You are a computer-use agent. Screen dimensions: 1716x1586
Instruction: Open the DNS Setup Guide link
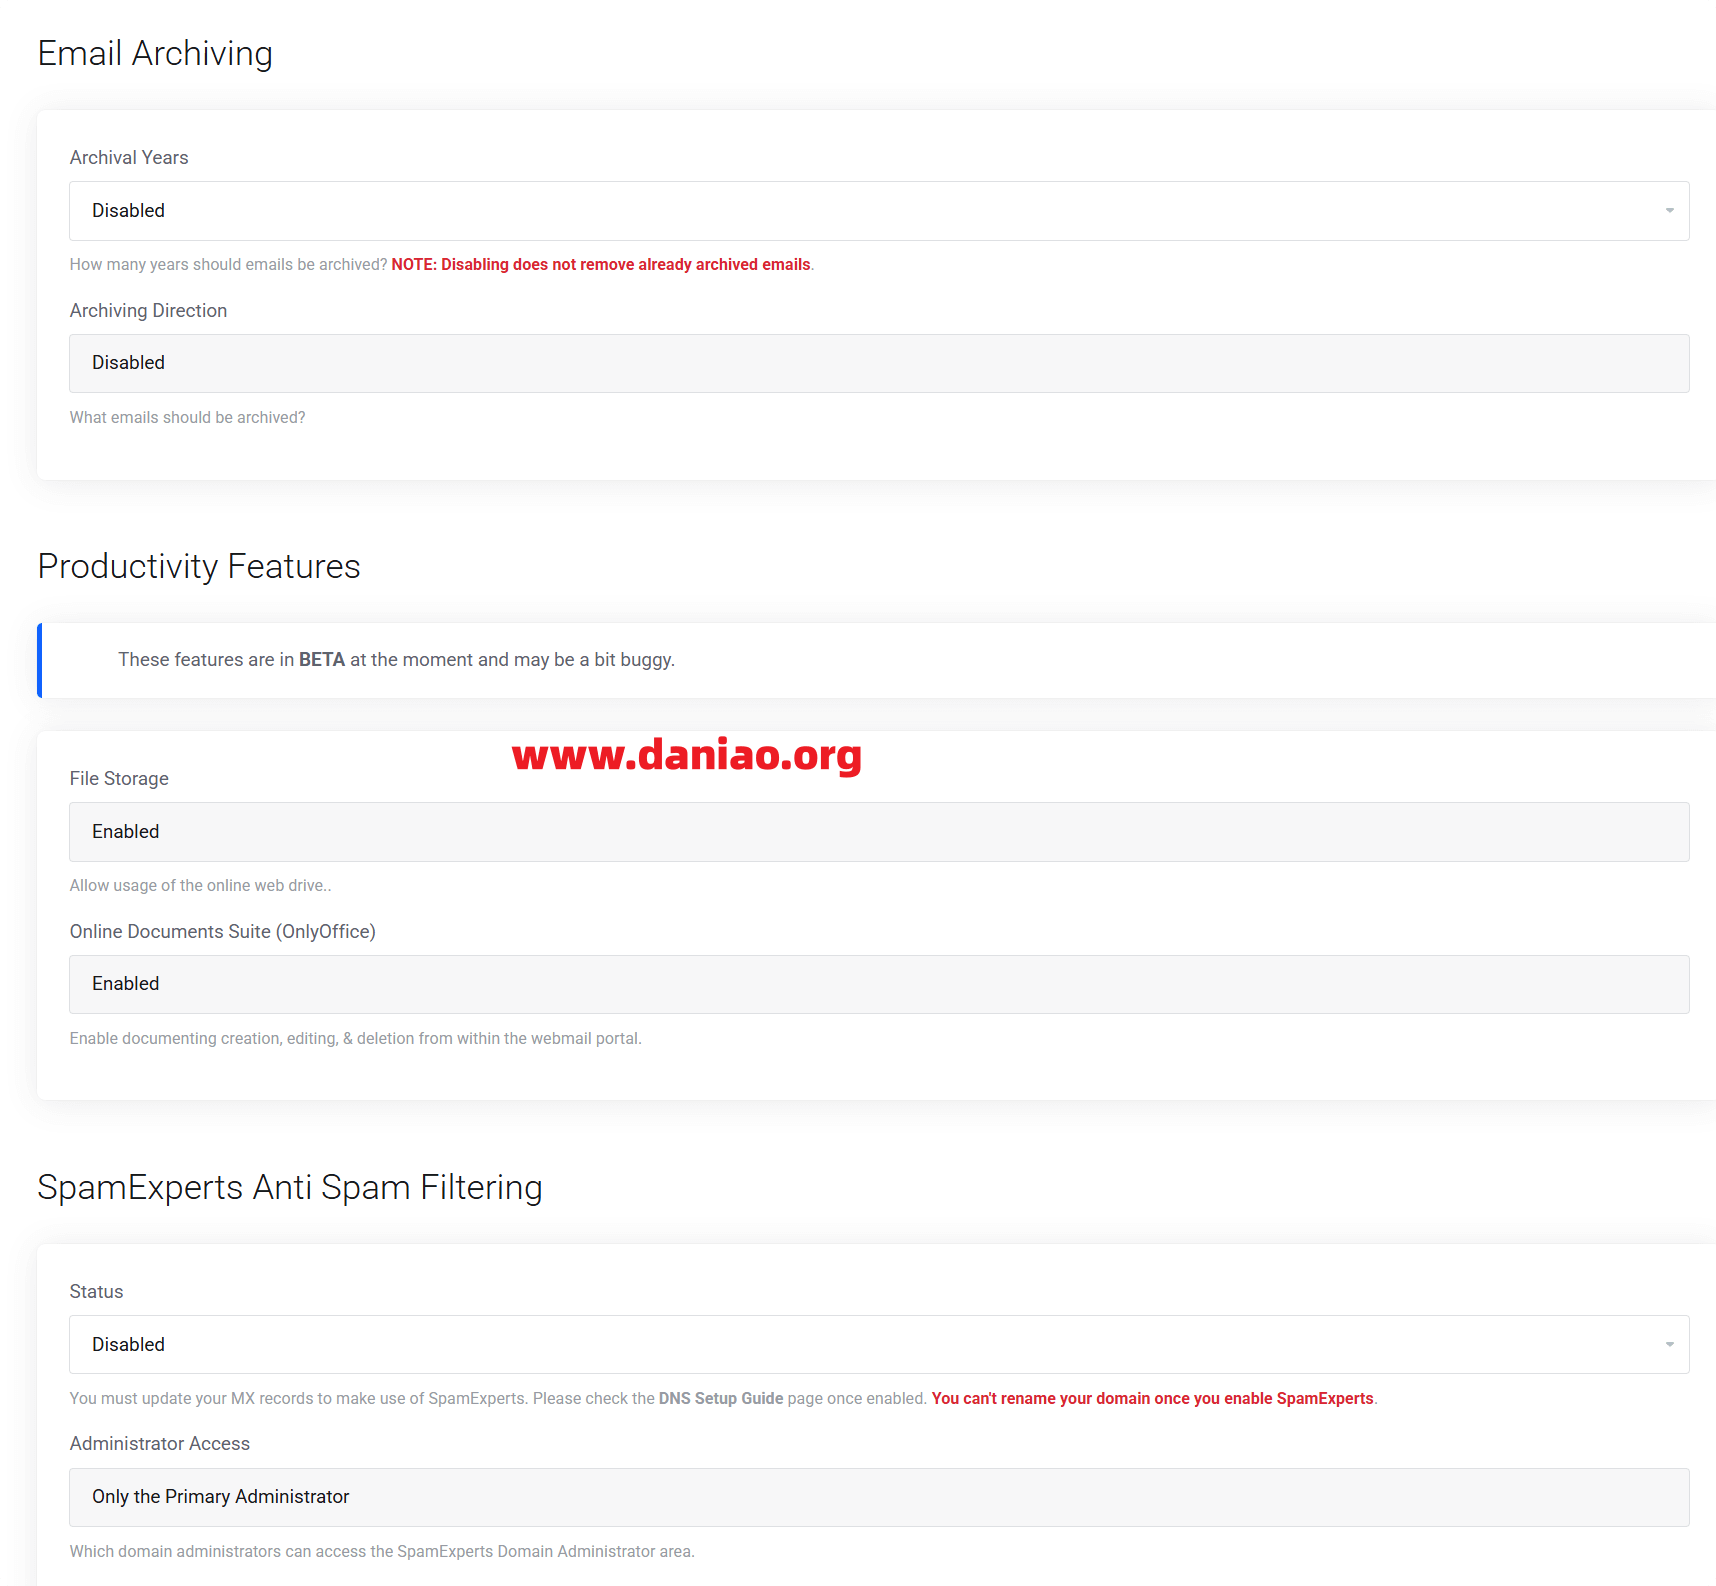pyautogui.click(x=720, y=1398)
